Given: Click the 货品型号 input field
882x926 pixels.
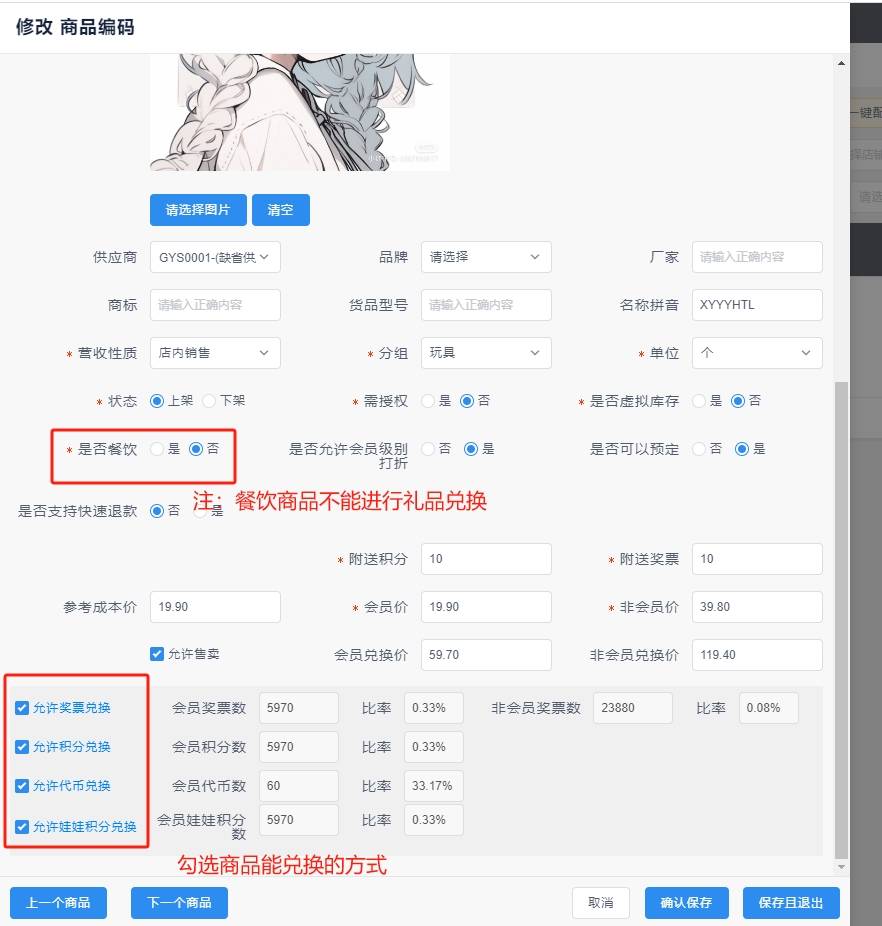Looking at the screenshot, I should 486,305.
